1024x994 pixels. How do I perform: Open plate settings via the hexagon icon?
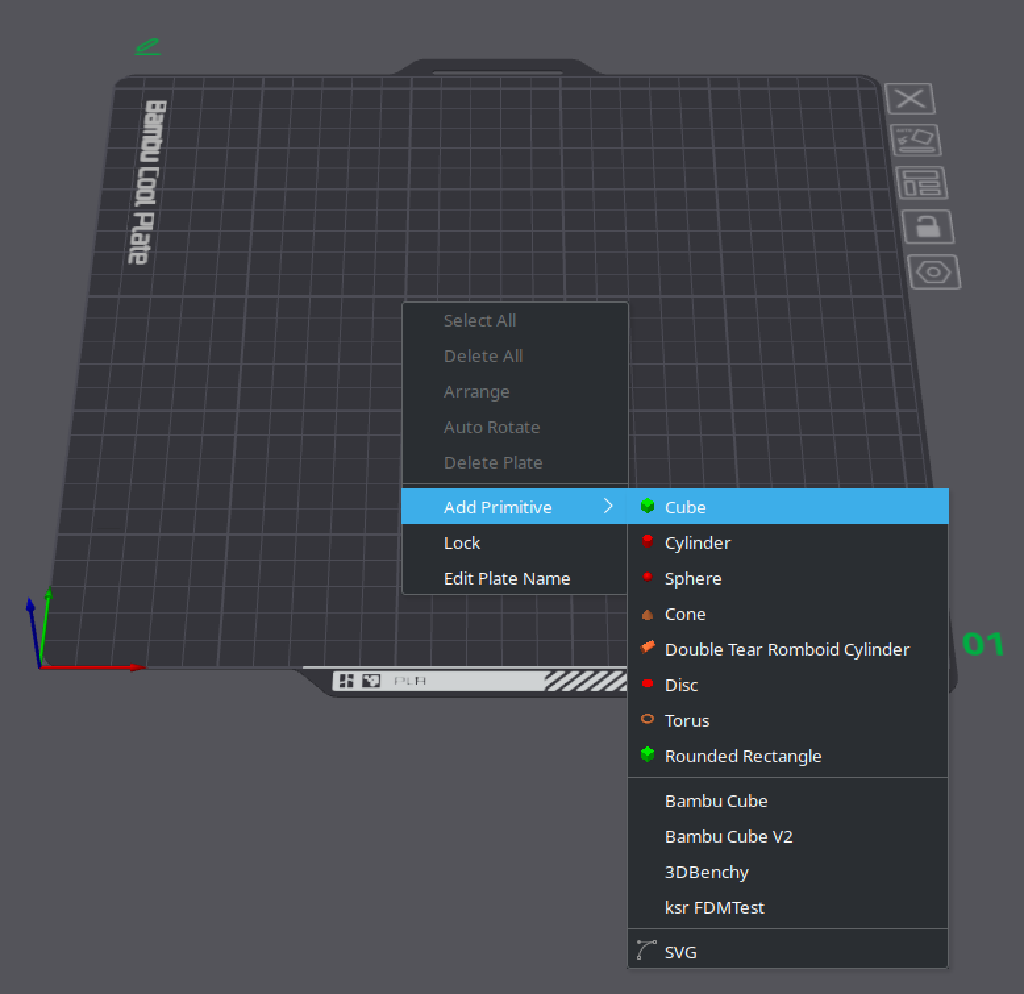point(935,271)
